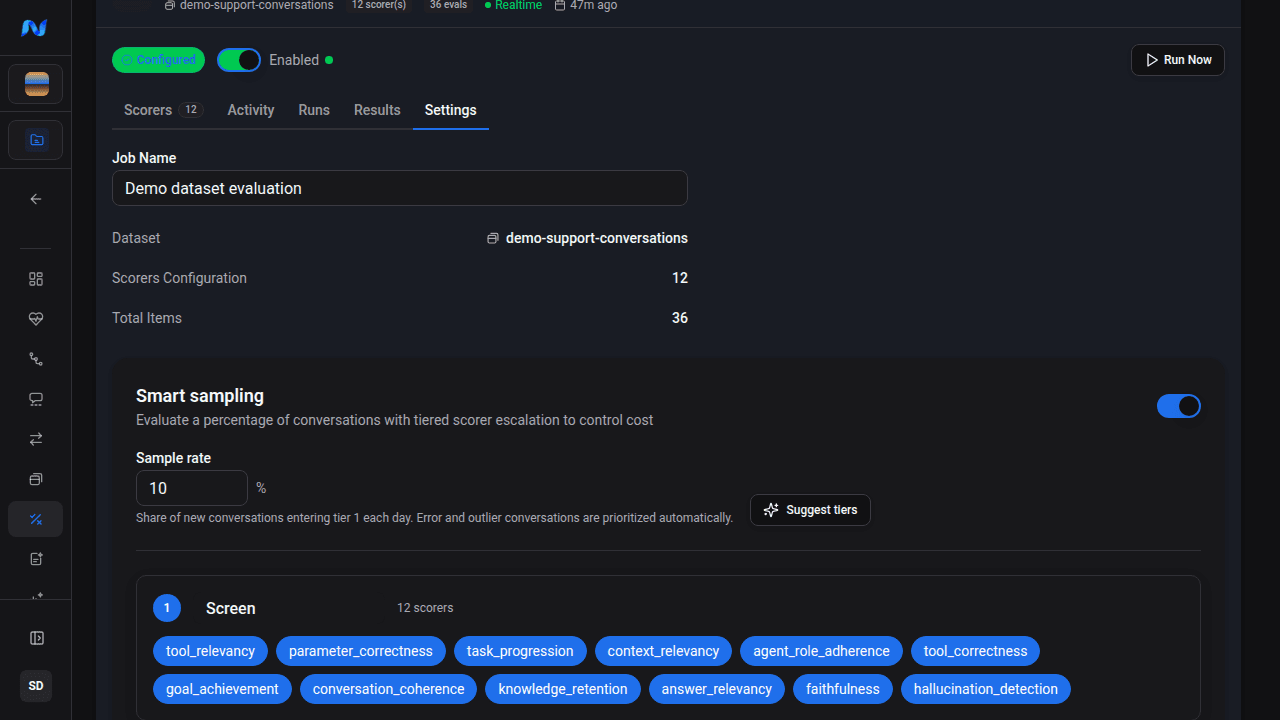Choose the hallucination_detection scorer chip

coord(986,689)
